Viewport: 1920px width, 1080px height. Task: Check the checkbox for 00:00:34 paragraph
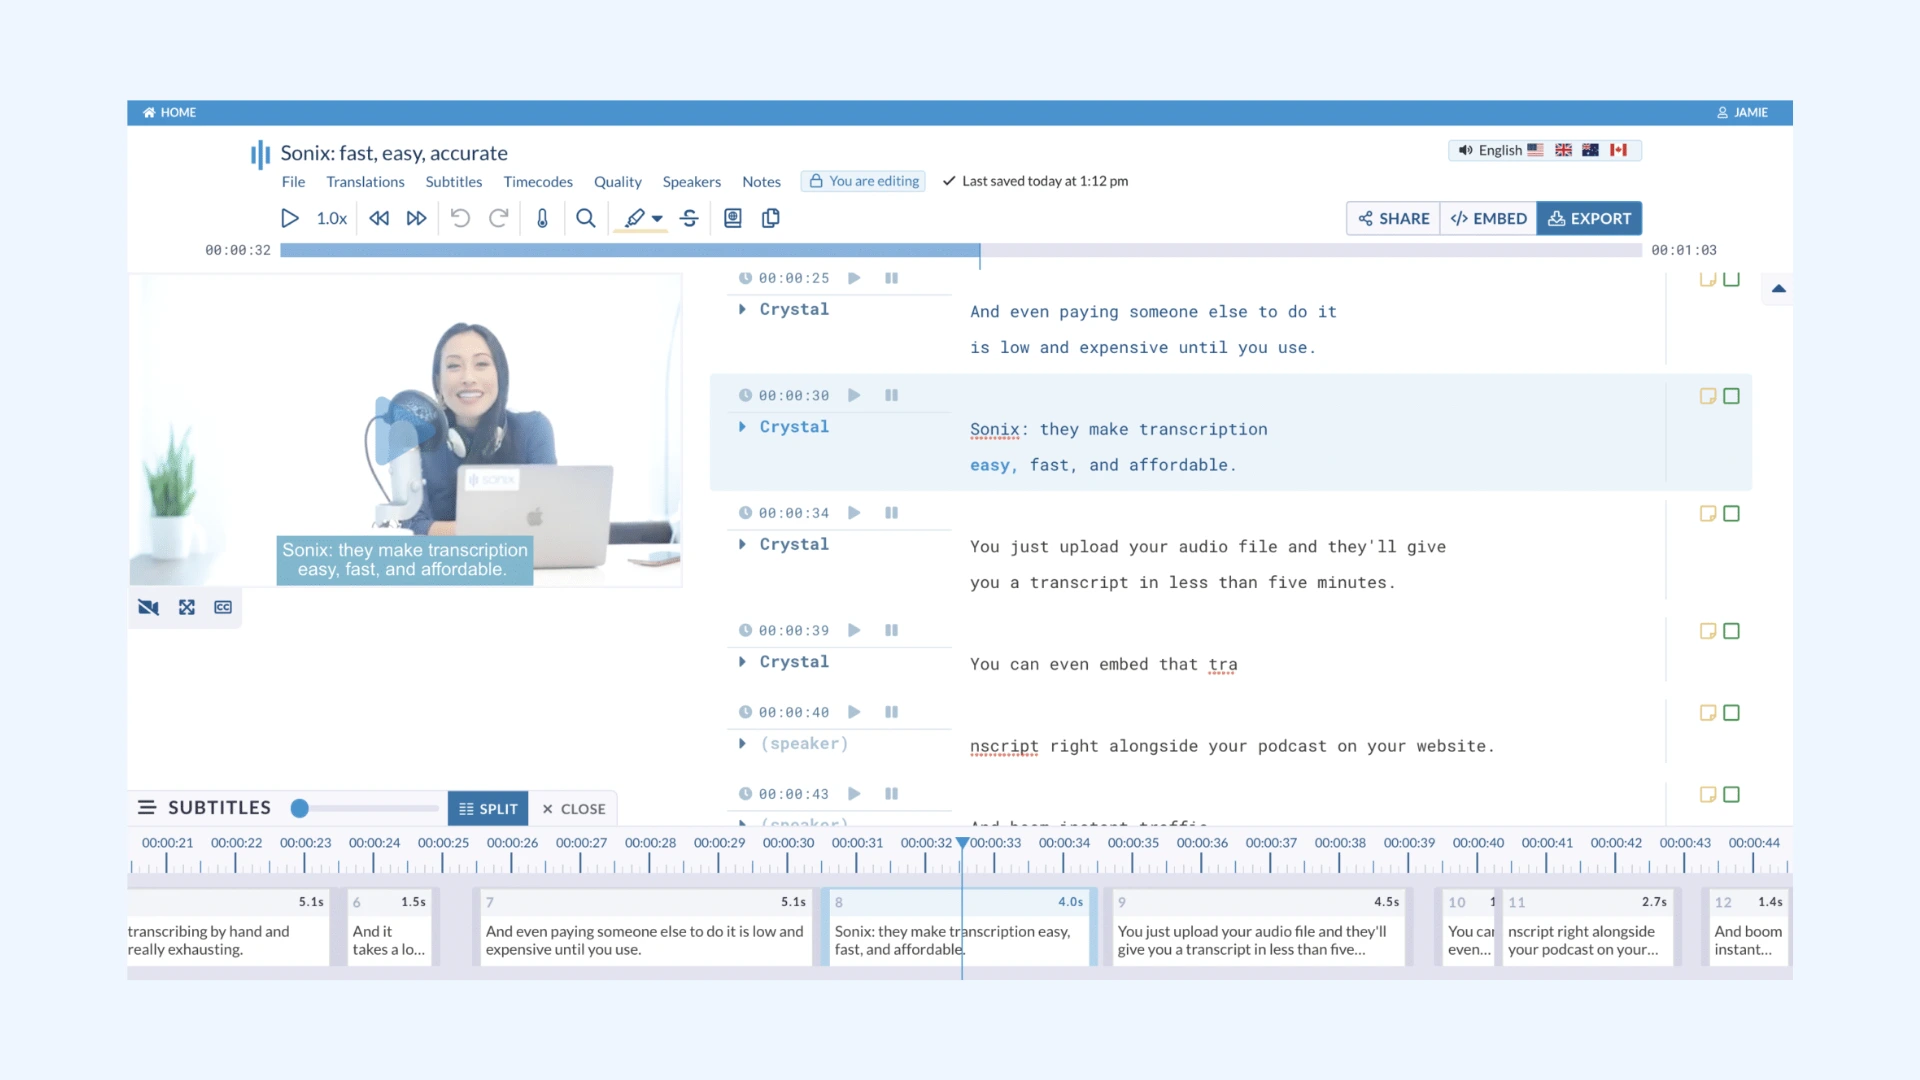1732,514
